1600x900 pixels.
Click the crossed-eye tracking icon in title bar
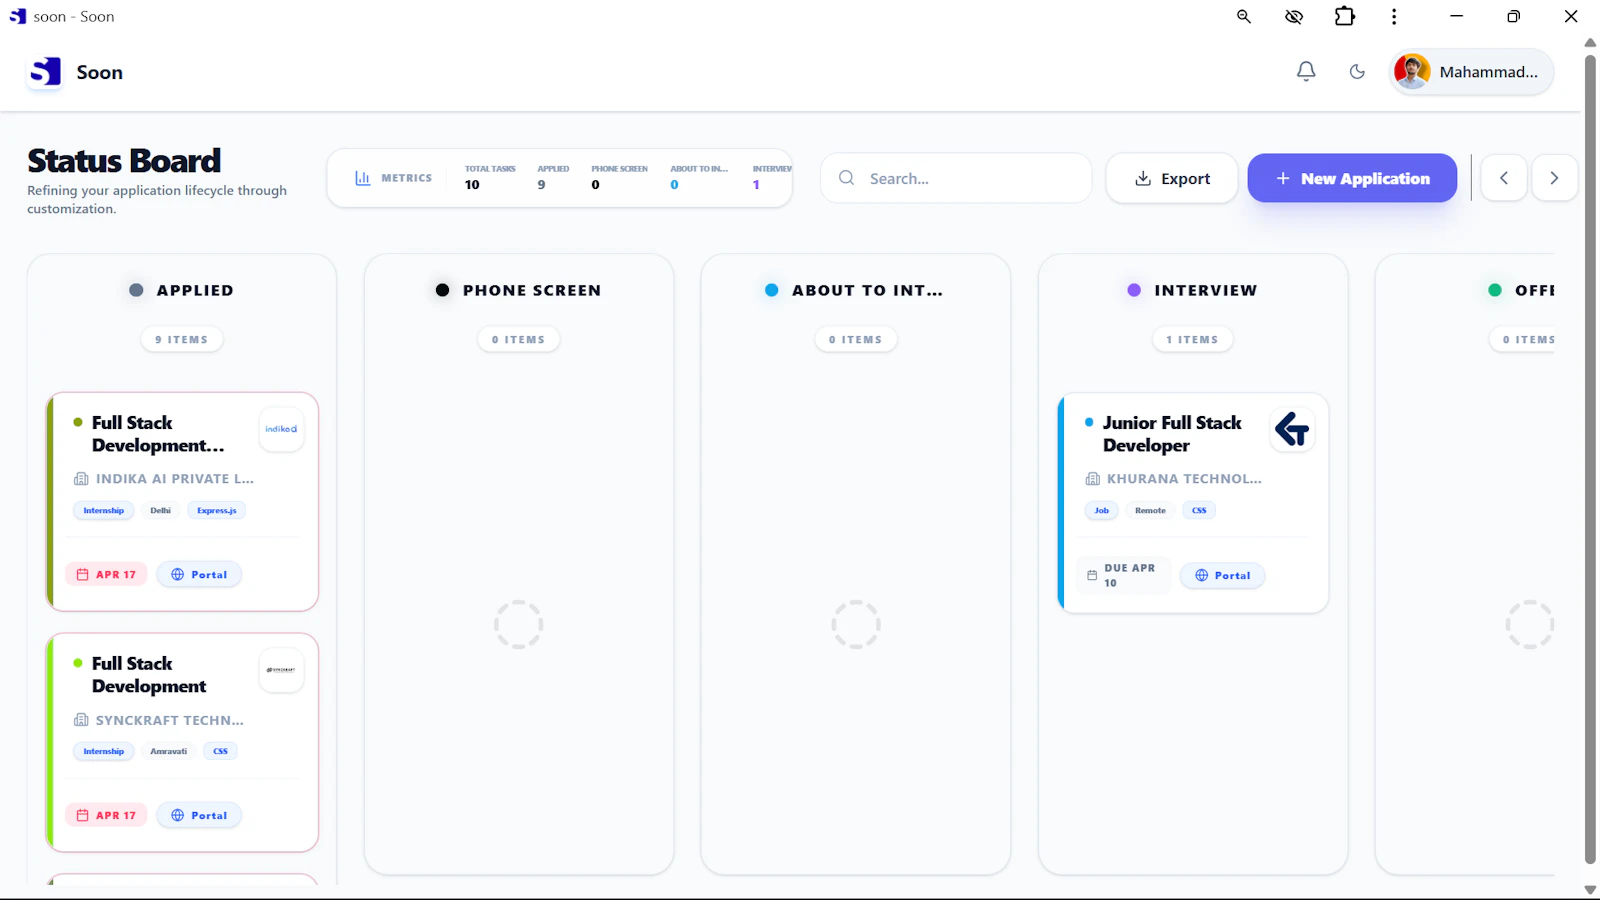click(1294, 16)
